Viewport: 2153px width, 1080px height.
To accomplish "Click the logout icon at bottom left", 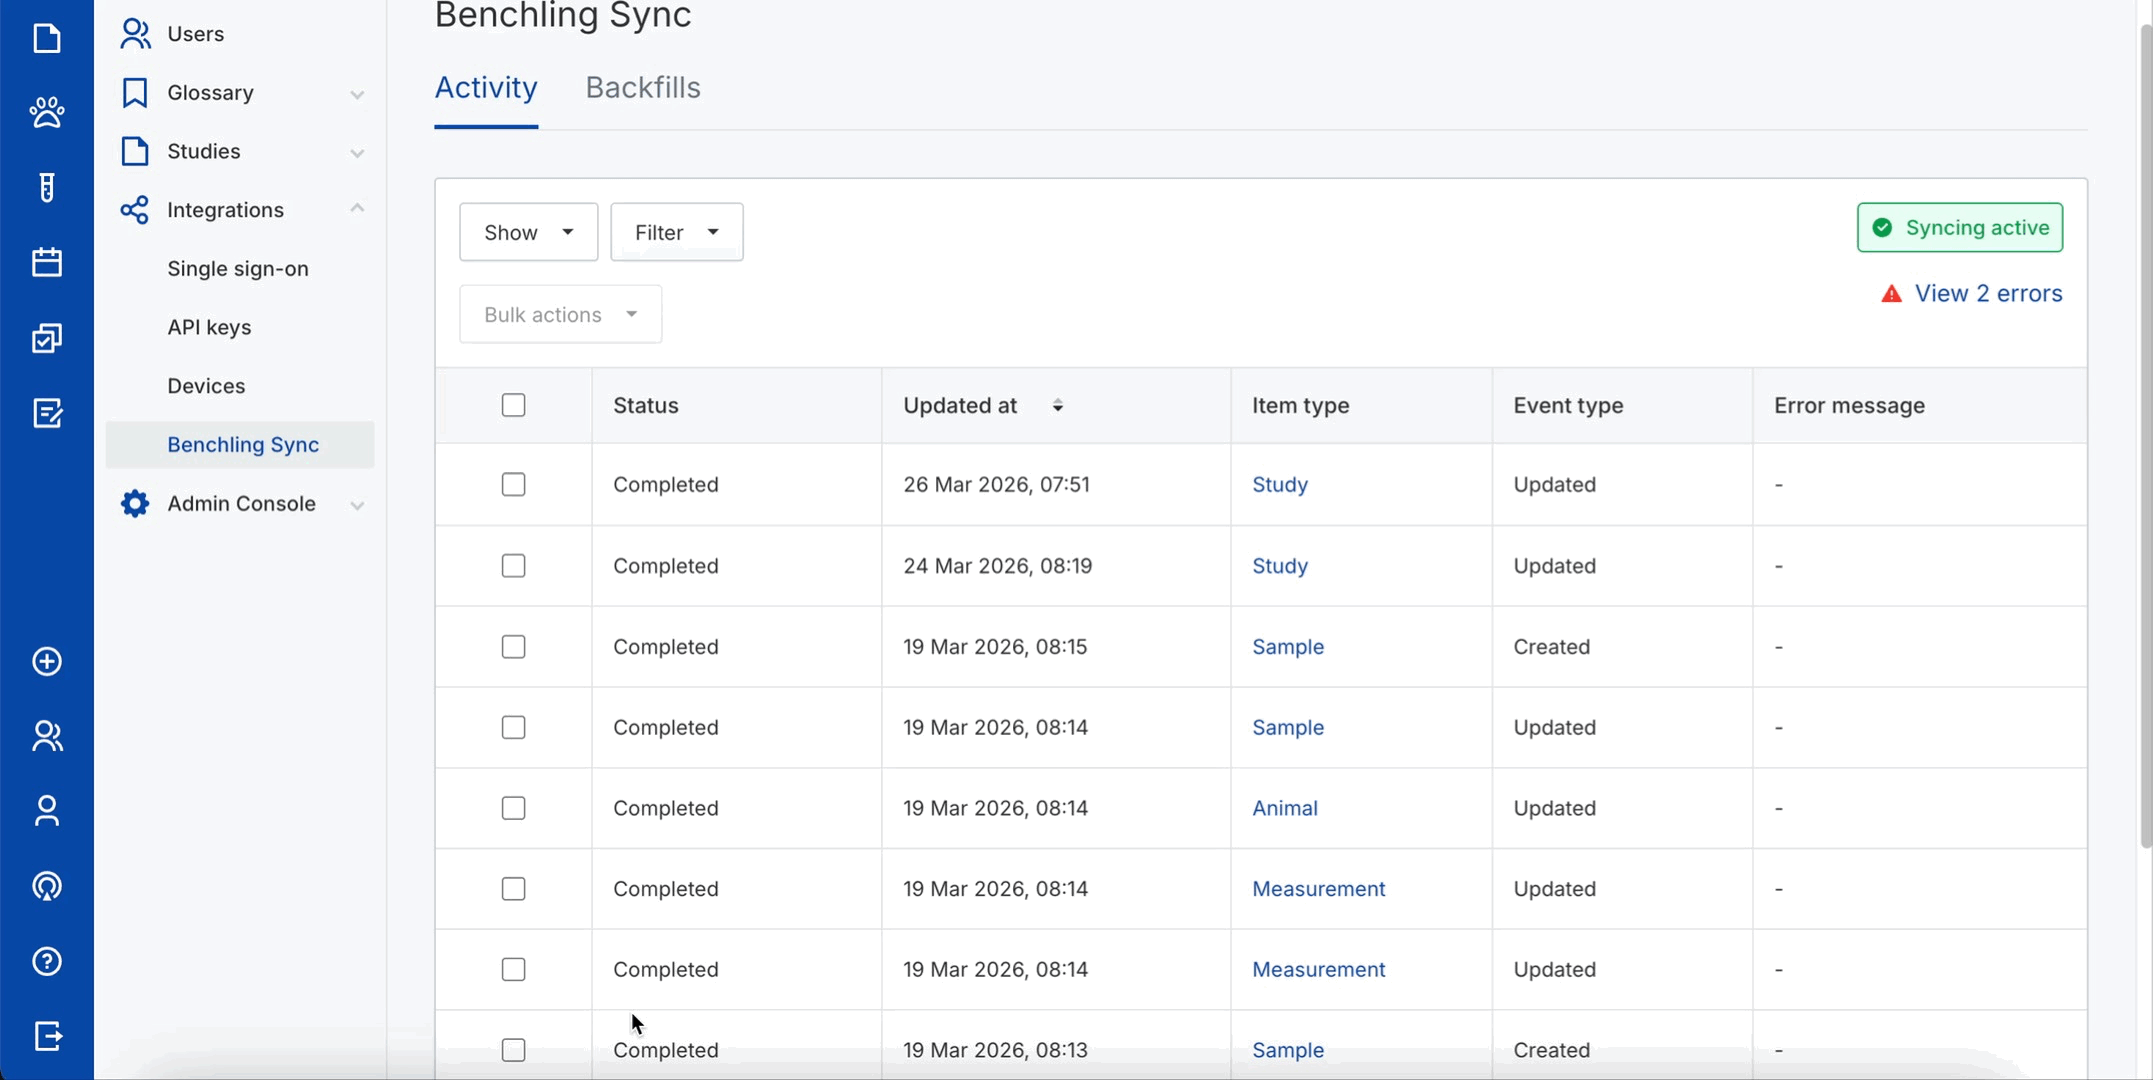I will (x=47, y=1036).
